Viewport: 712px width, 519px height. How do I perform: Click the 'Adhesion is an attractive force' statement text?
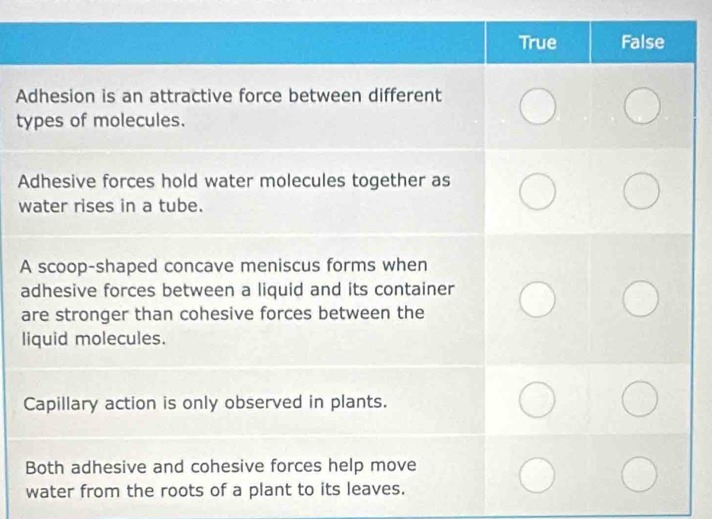[228, 108]
